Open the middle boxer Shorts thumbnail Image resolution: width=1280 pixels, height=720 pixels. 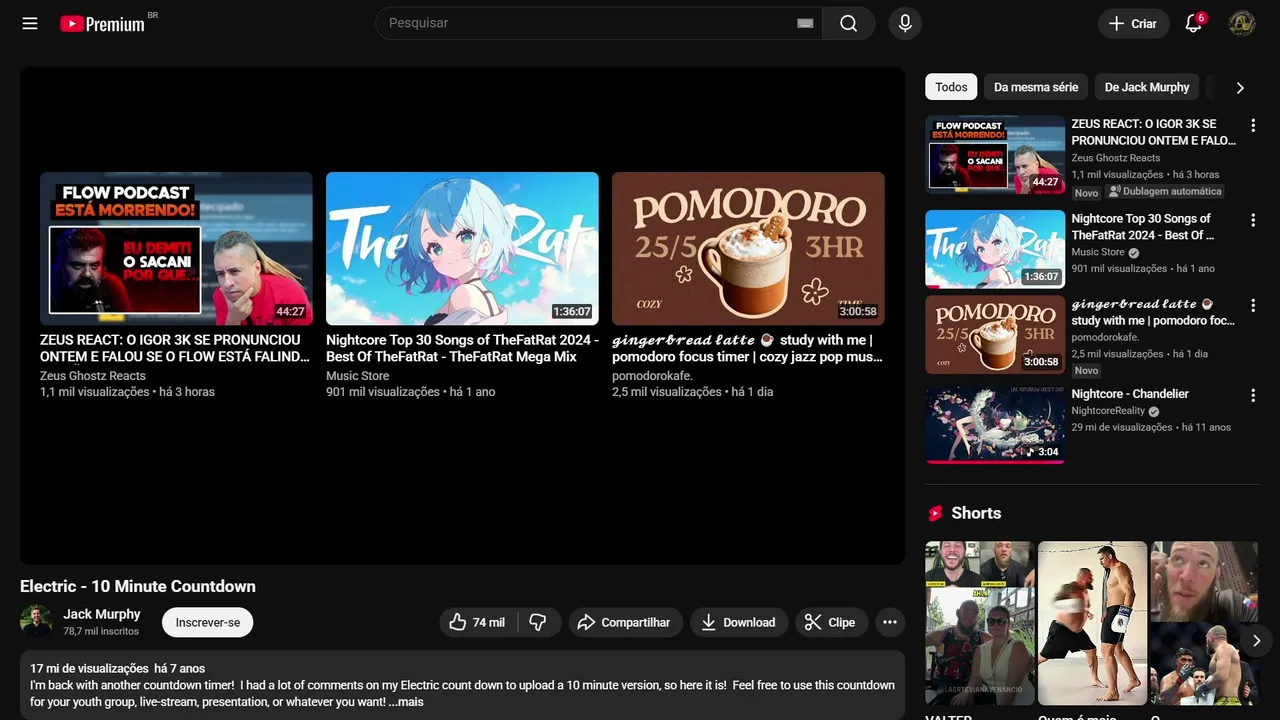[1093, 623]
